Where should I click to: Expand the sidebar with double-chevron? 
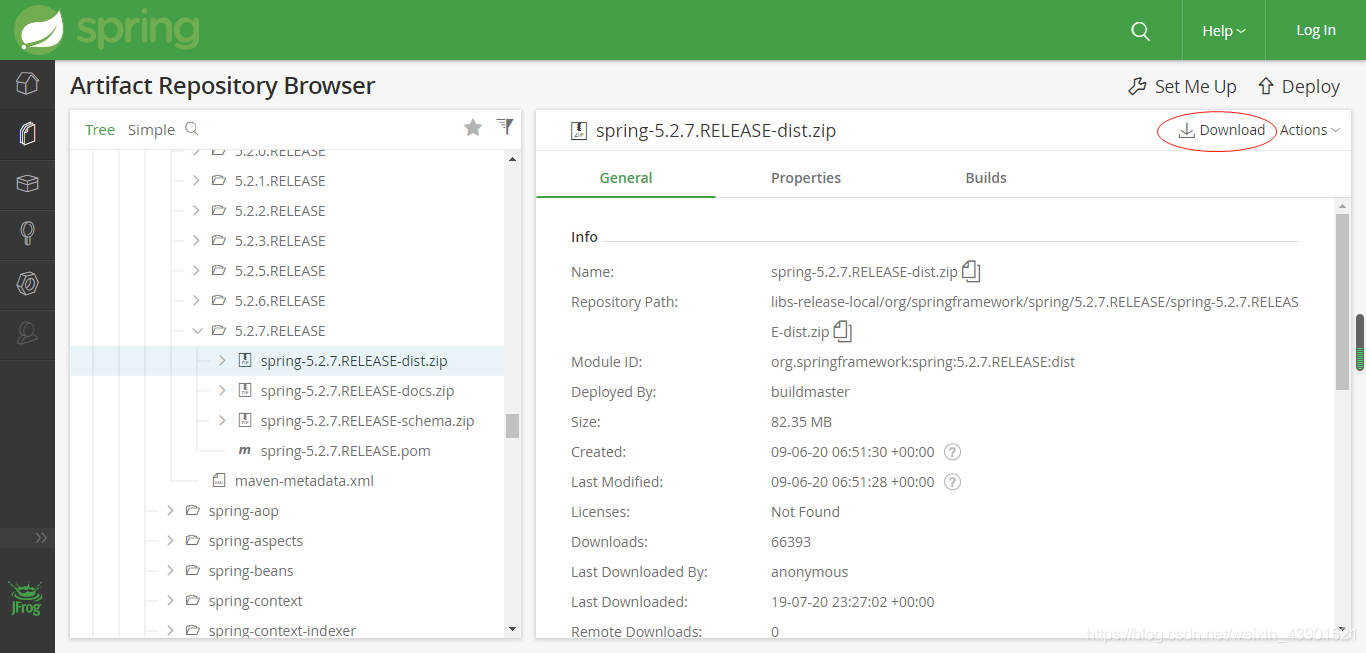41,538
